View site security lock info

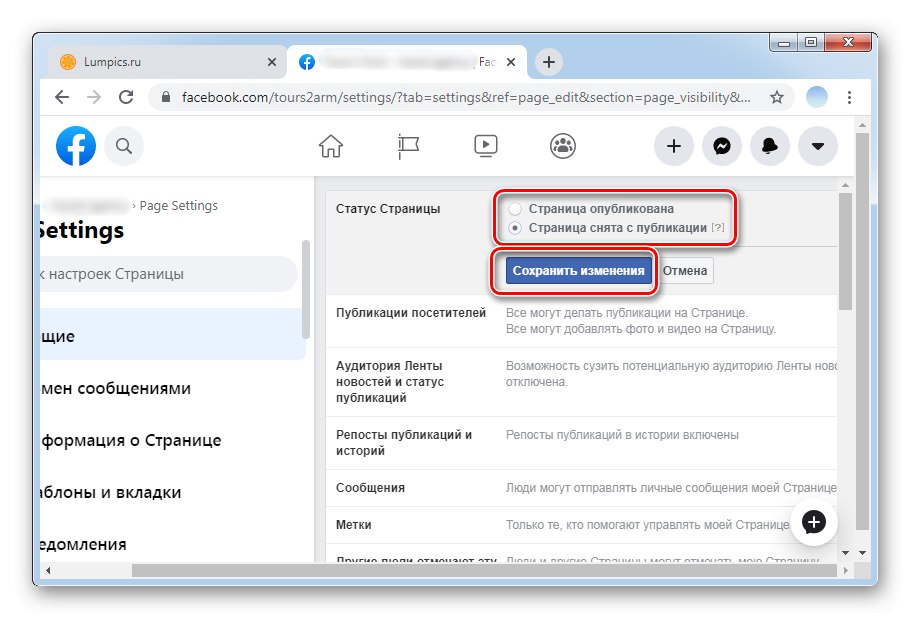pos(166,97)
